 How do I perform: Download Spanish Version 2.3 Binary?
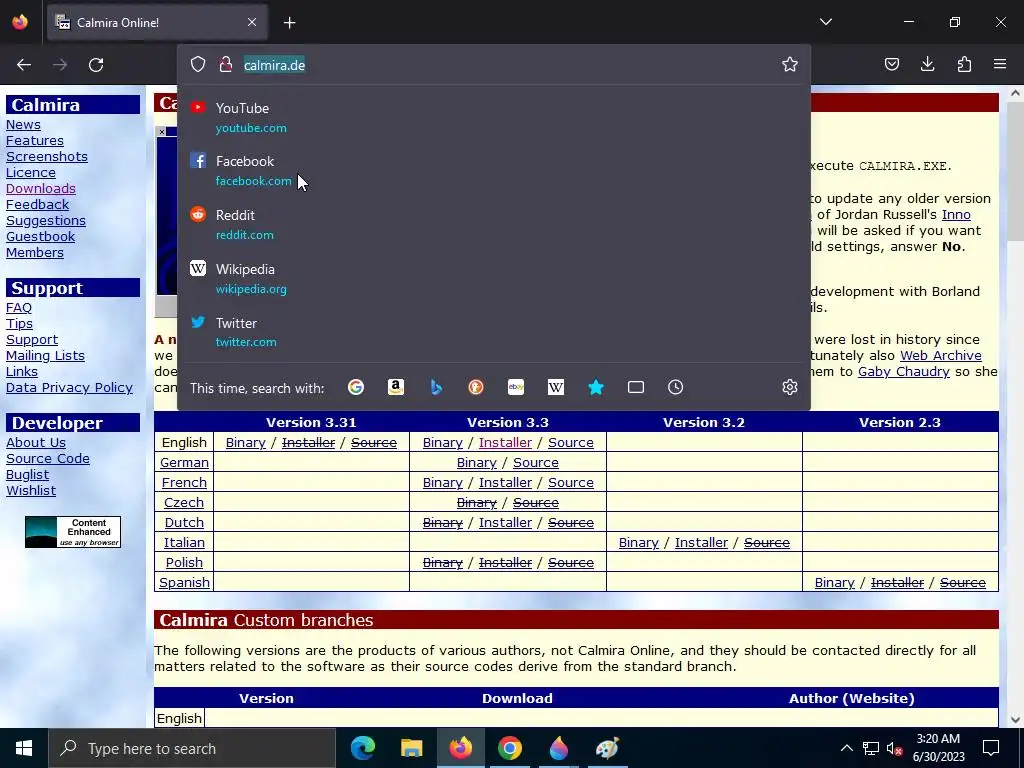(835, 583)
